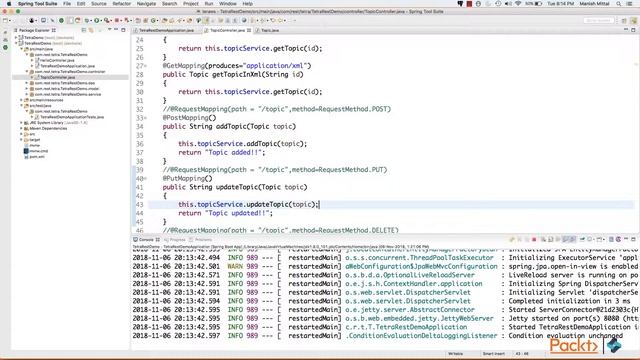Expand the src/main/resources folder
Image resolution: width=640 pixels, height=360 pixels.
pyautogui.click(x=22, y=100)
